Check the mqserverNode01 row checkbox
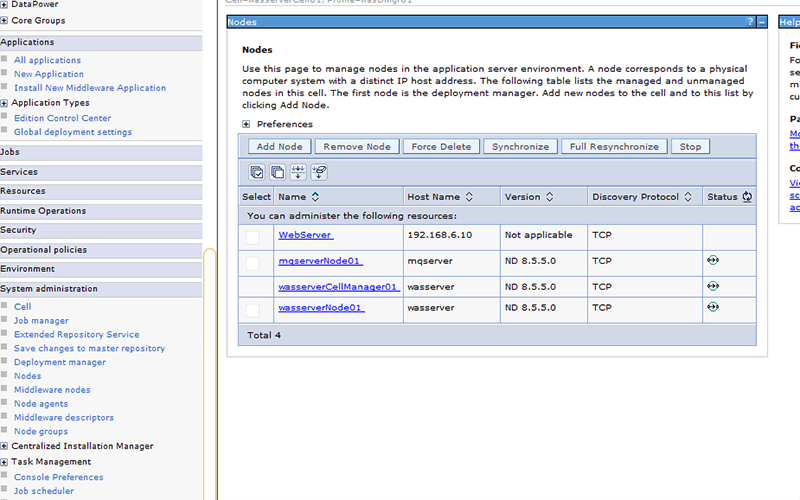The height and width of the screenshot is (500, 800). [253, 263]
